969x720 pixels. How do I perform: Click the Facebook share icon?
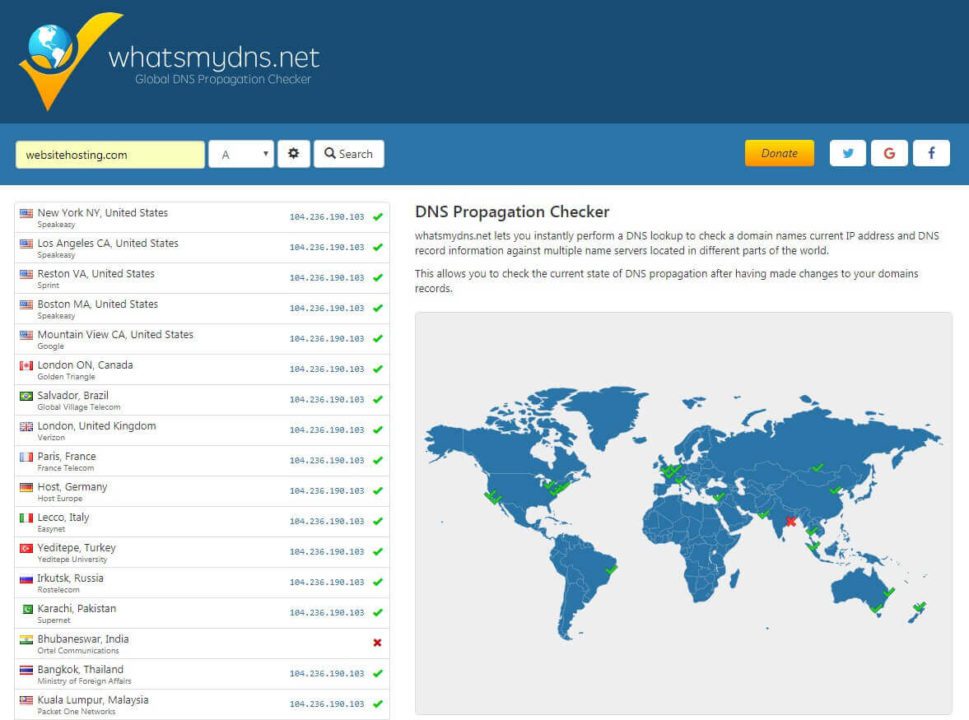click(x=931, y=153)
